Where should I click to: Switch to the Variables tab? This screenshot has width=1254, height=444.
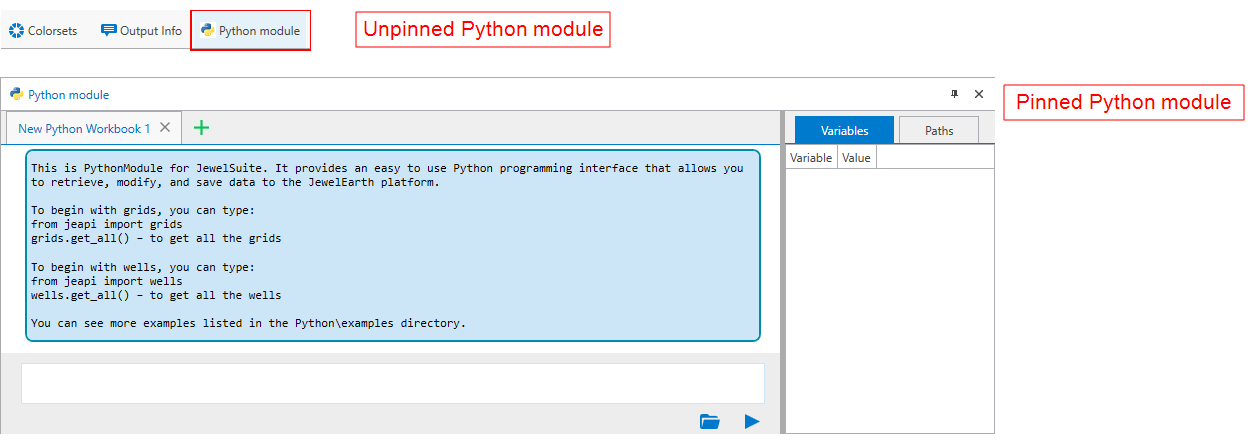point(844,130)
